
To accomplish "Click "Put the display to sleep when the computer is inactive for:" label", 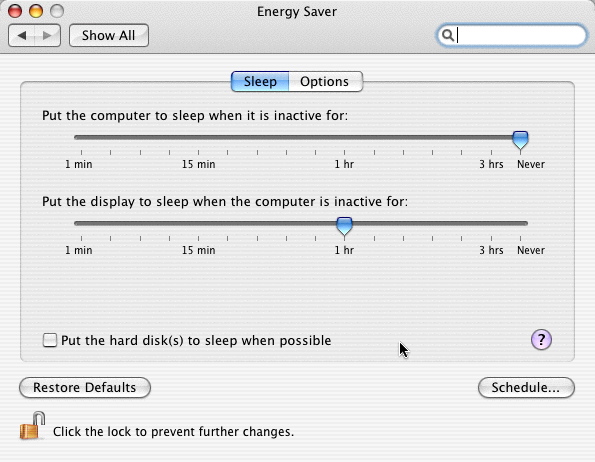I will click(x=225, y=201).
